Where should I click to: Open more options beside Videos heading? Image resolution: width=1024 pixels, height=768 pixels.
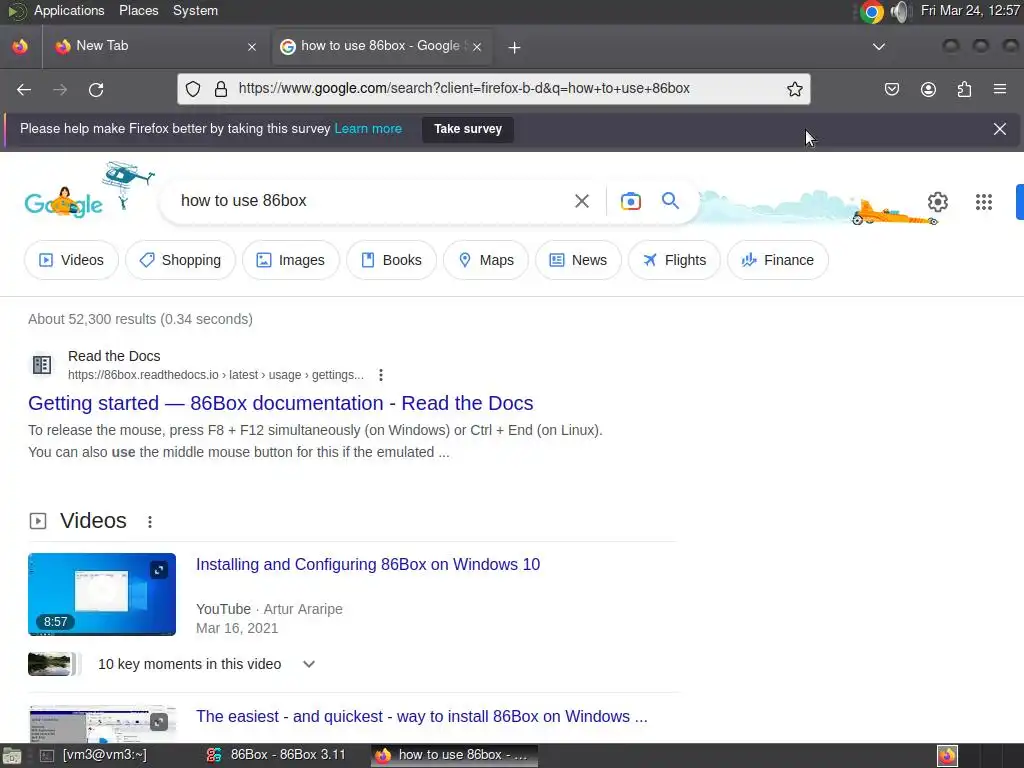tap(150, 521)
